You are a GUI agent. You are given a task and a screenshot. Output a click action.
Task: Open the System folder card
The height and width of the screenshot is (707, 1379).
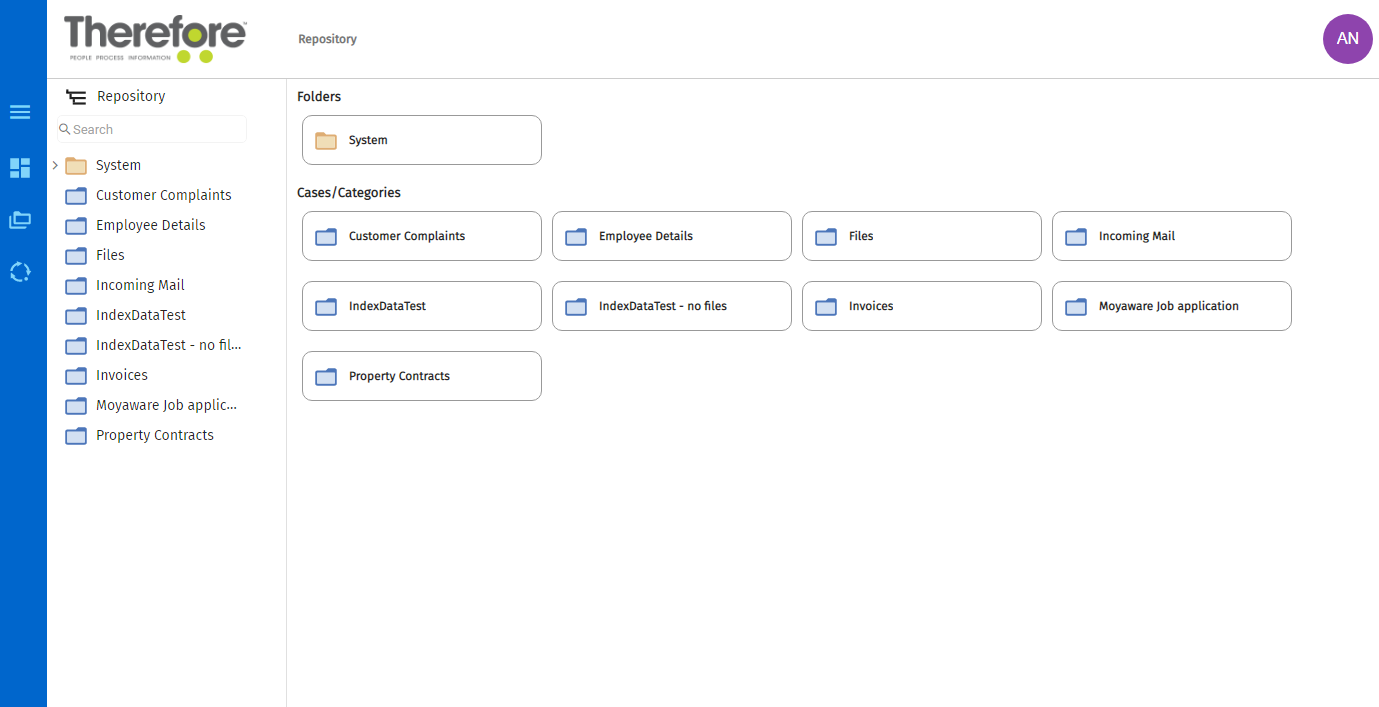coord(421,140)
